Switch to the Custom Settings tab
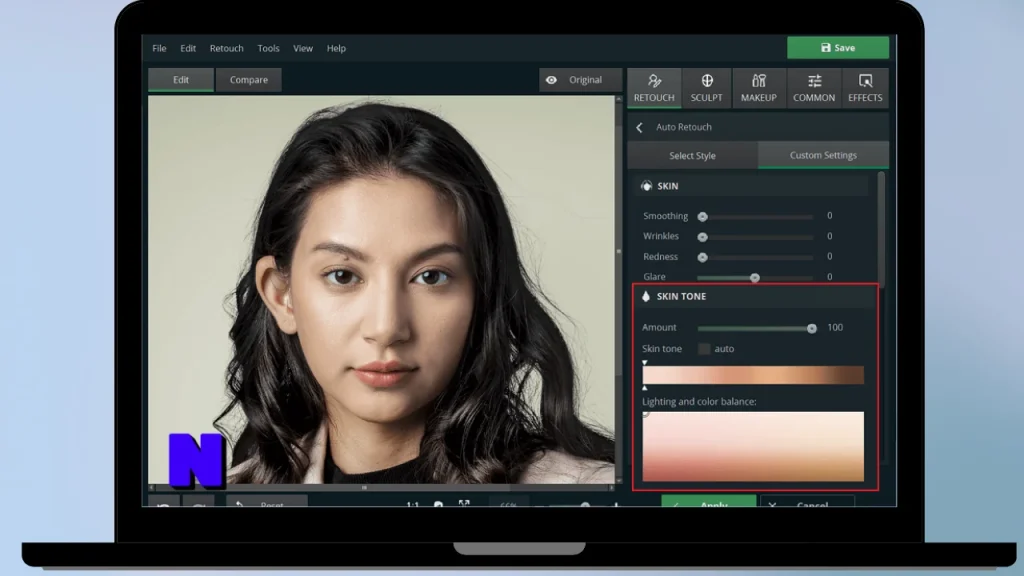Screen dimensions: 1024x576 [823, 155]
